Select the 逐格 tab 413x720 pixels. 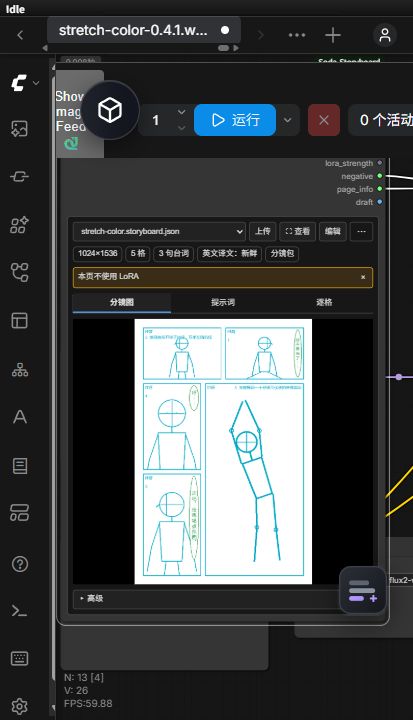coord(324,302)
